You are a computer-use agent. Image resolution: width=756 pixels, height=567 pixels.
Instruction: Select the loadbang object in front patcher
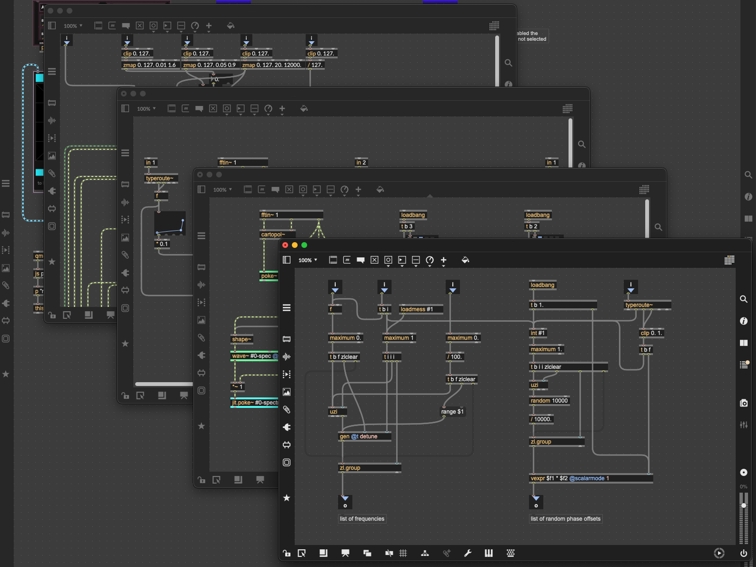coord(542,285)
